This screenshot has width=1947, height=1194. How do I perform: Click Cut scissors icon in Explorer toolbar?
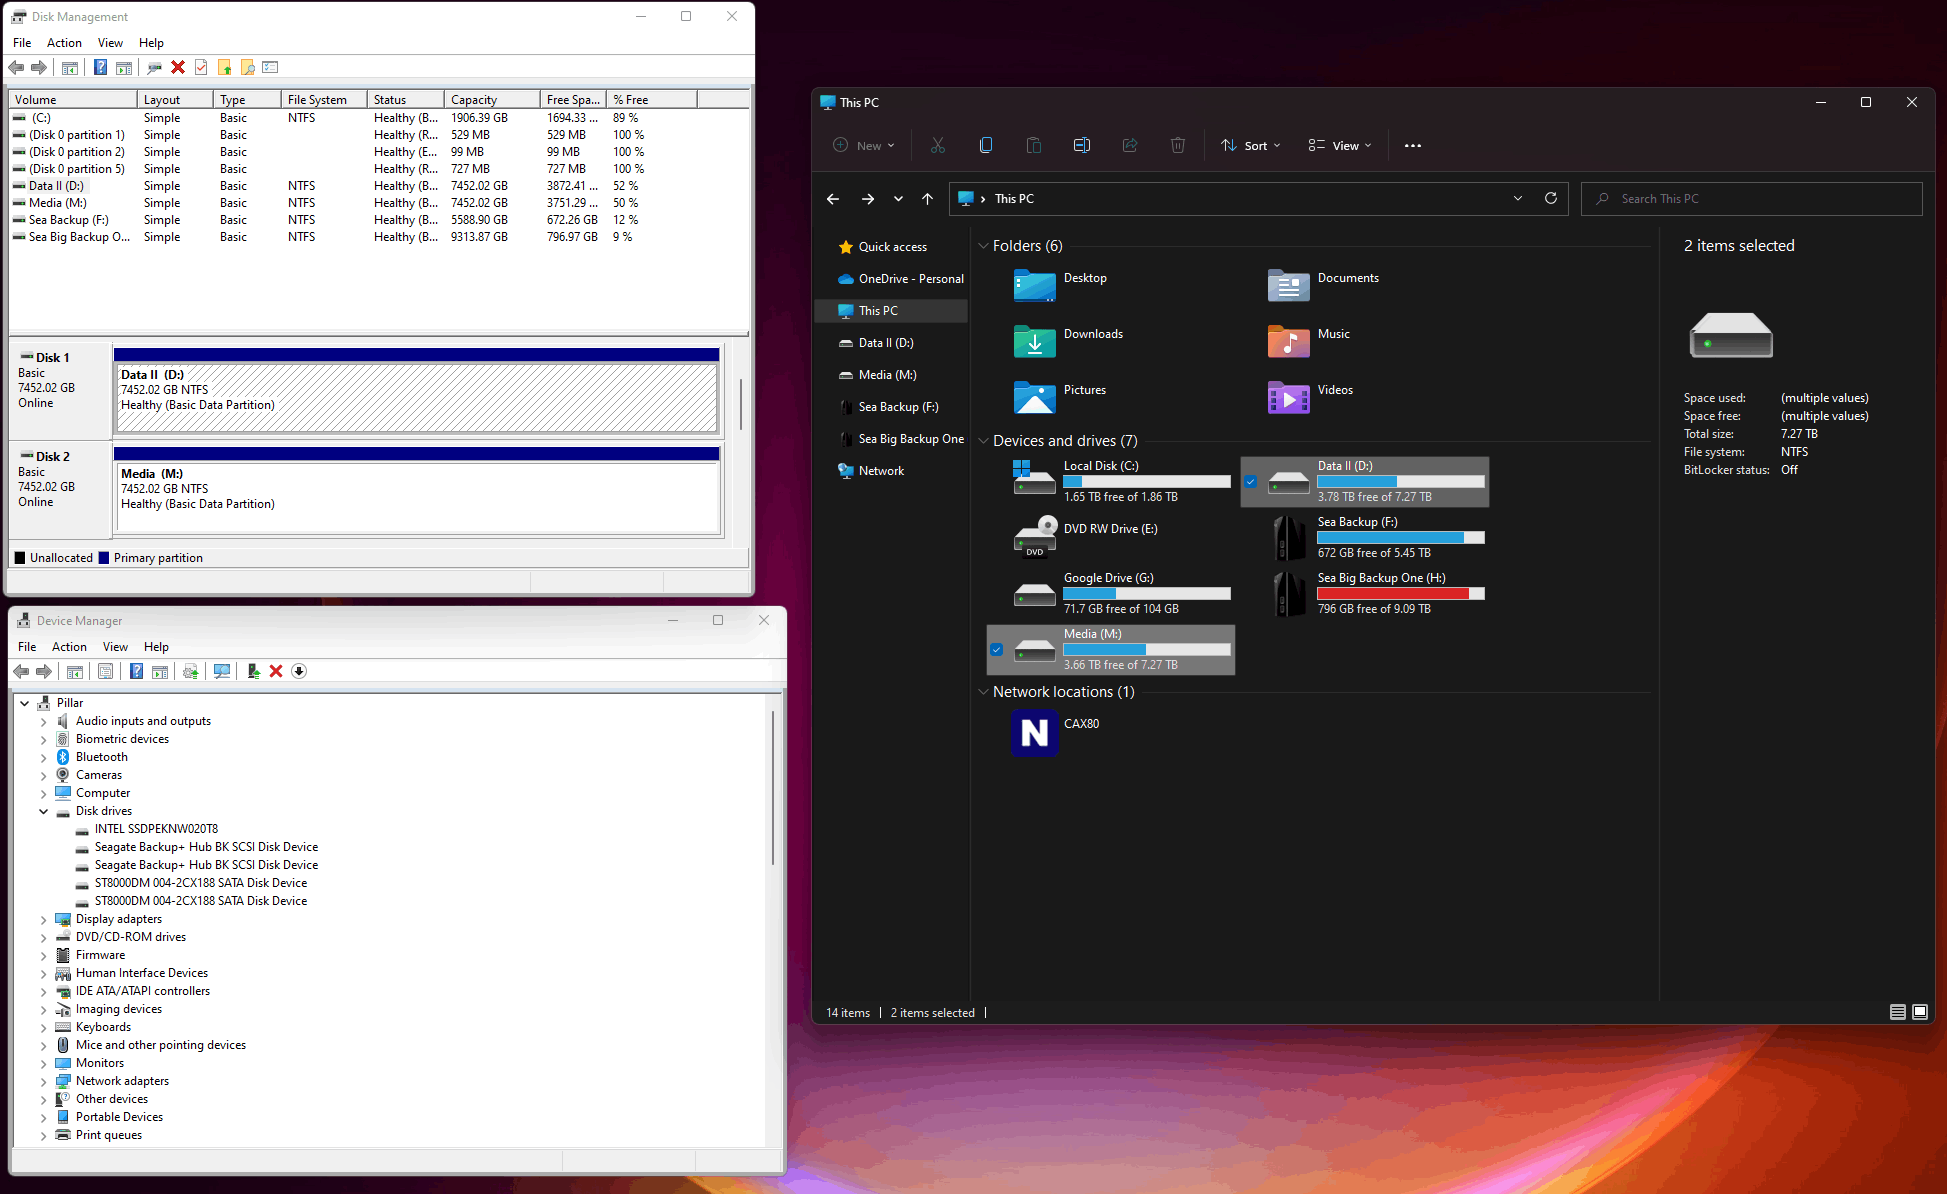[937, 145]
